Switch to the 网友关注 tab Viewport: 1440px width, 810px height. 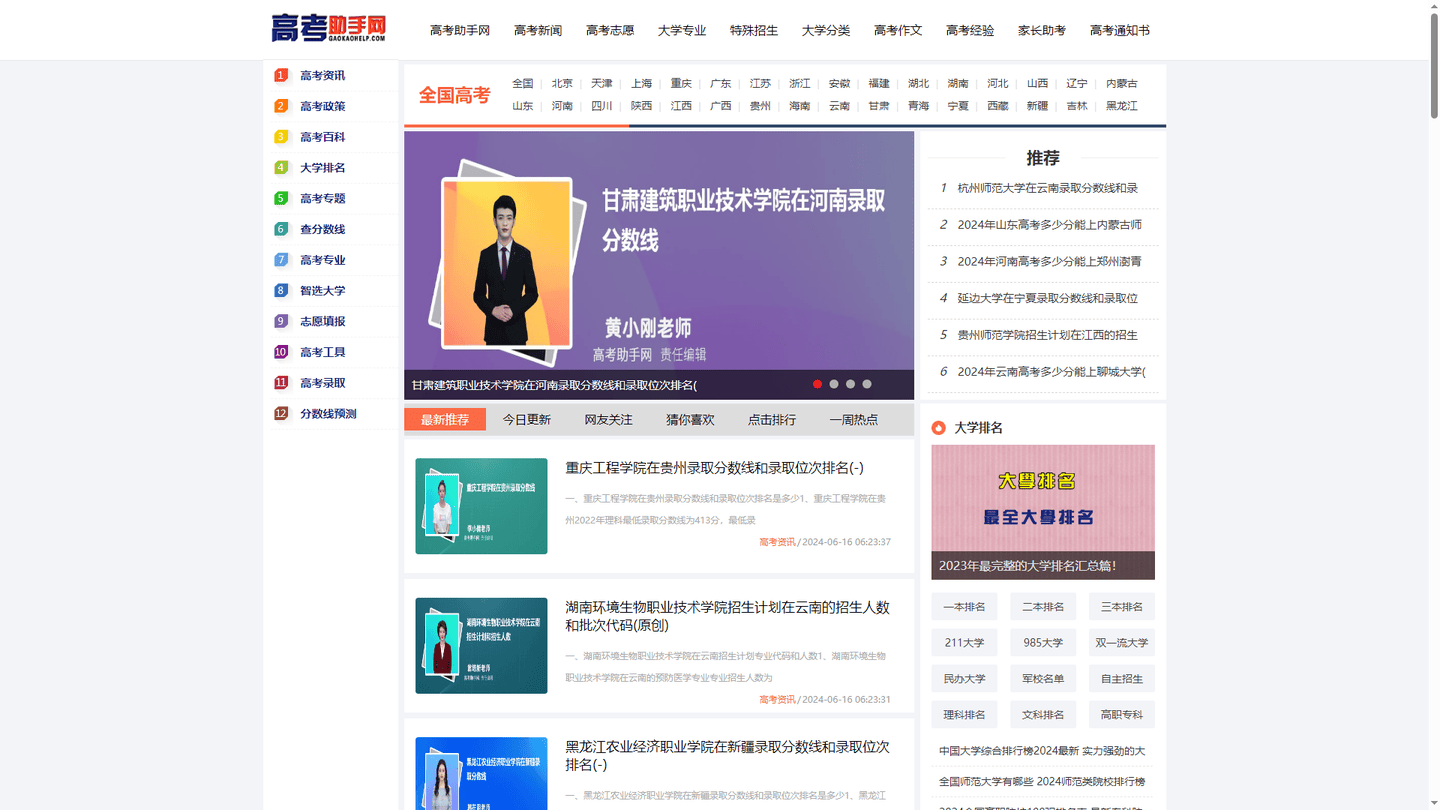[x=609, y=420]
